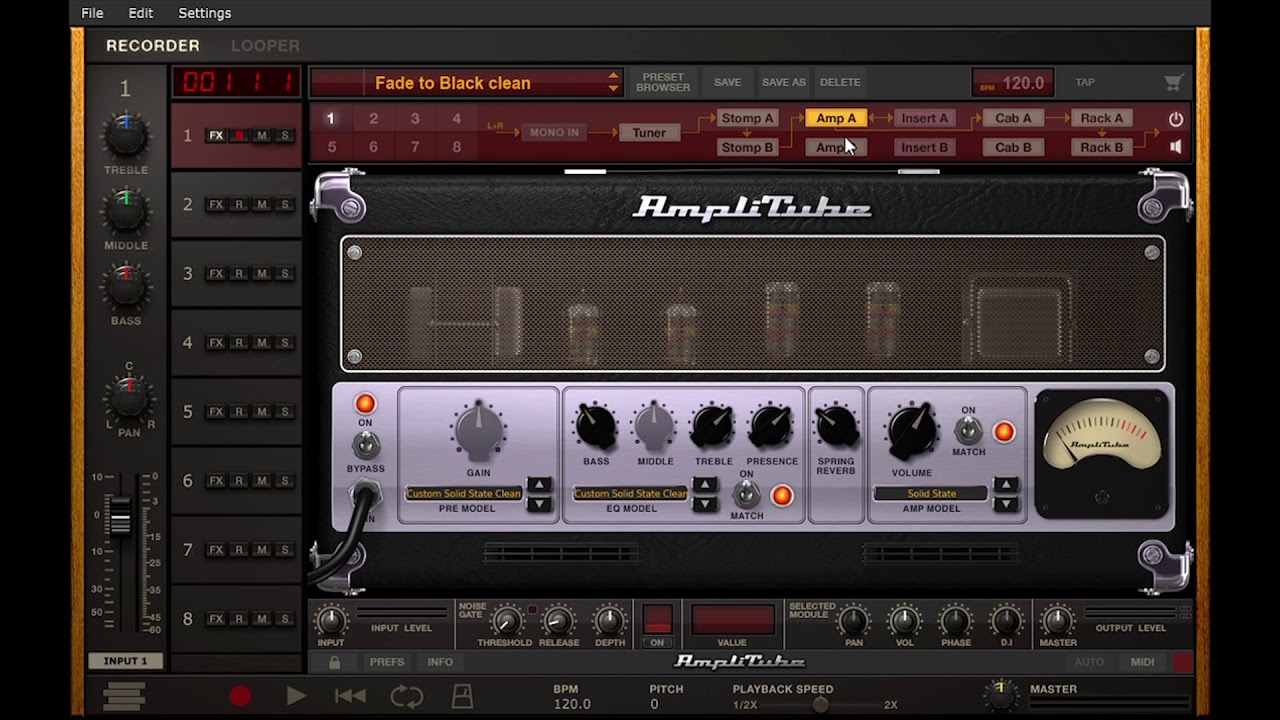Viewport: 1280px width, 720px height.
Task: Click the red MIDI indicator square
Action: coord(1183,662)
